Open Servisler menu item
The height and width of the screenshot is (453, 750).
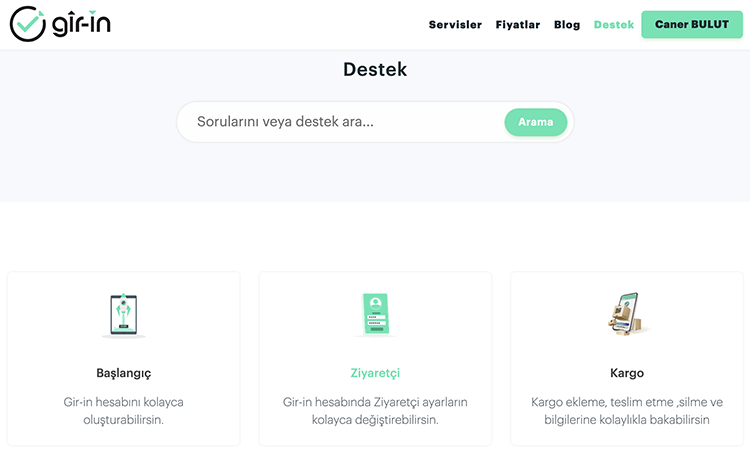click(x=455, y=24)
